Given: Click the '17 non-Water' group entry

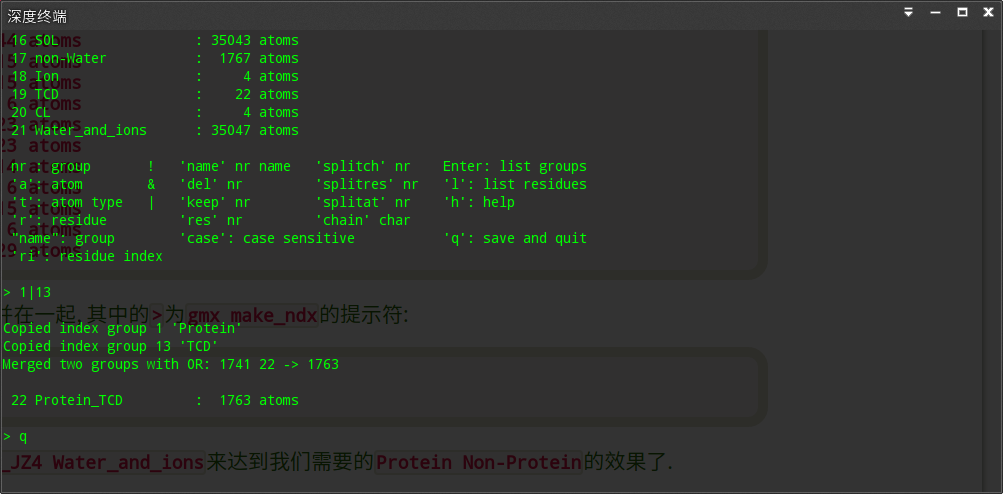Looking at the screenshot, I should pos(154,58).
